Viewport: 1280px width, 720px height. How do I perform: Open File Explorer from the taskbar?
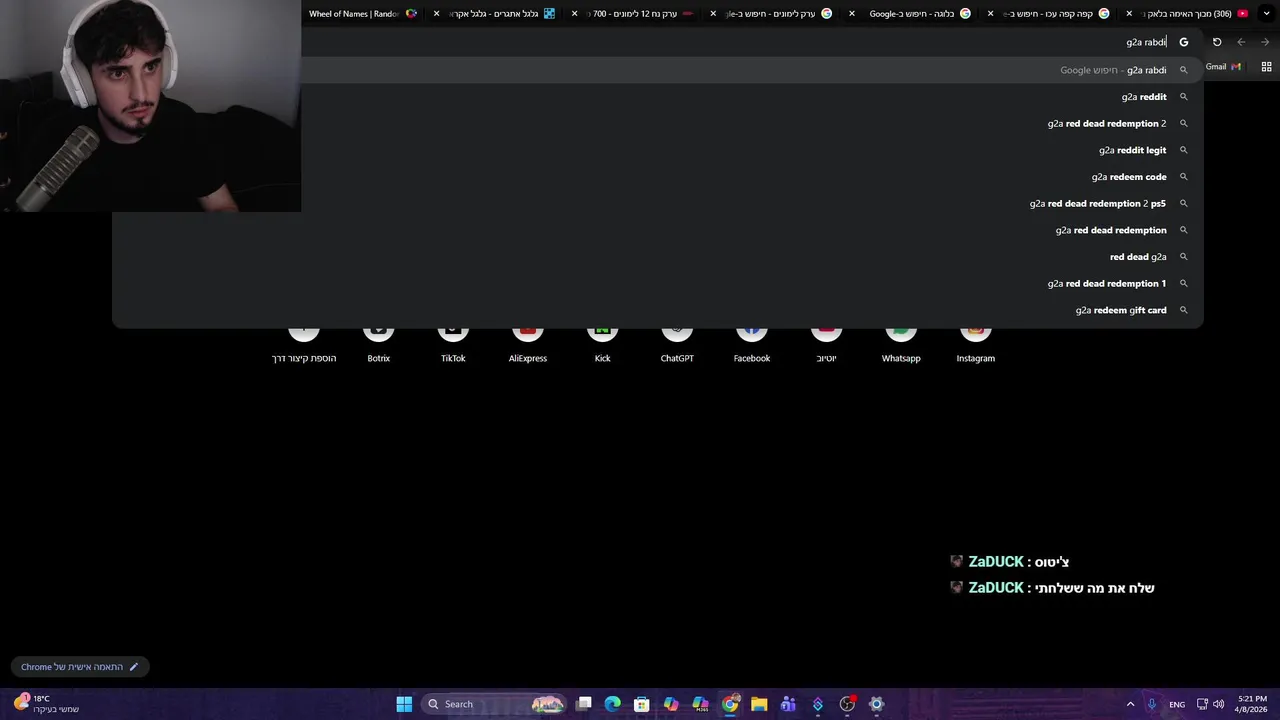(759, 704)
